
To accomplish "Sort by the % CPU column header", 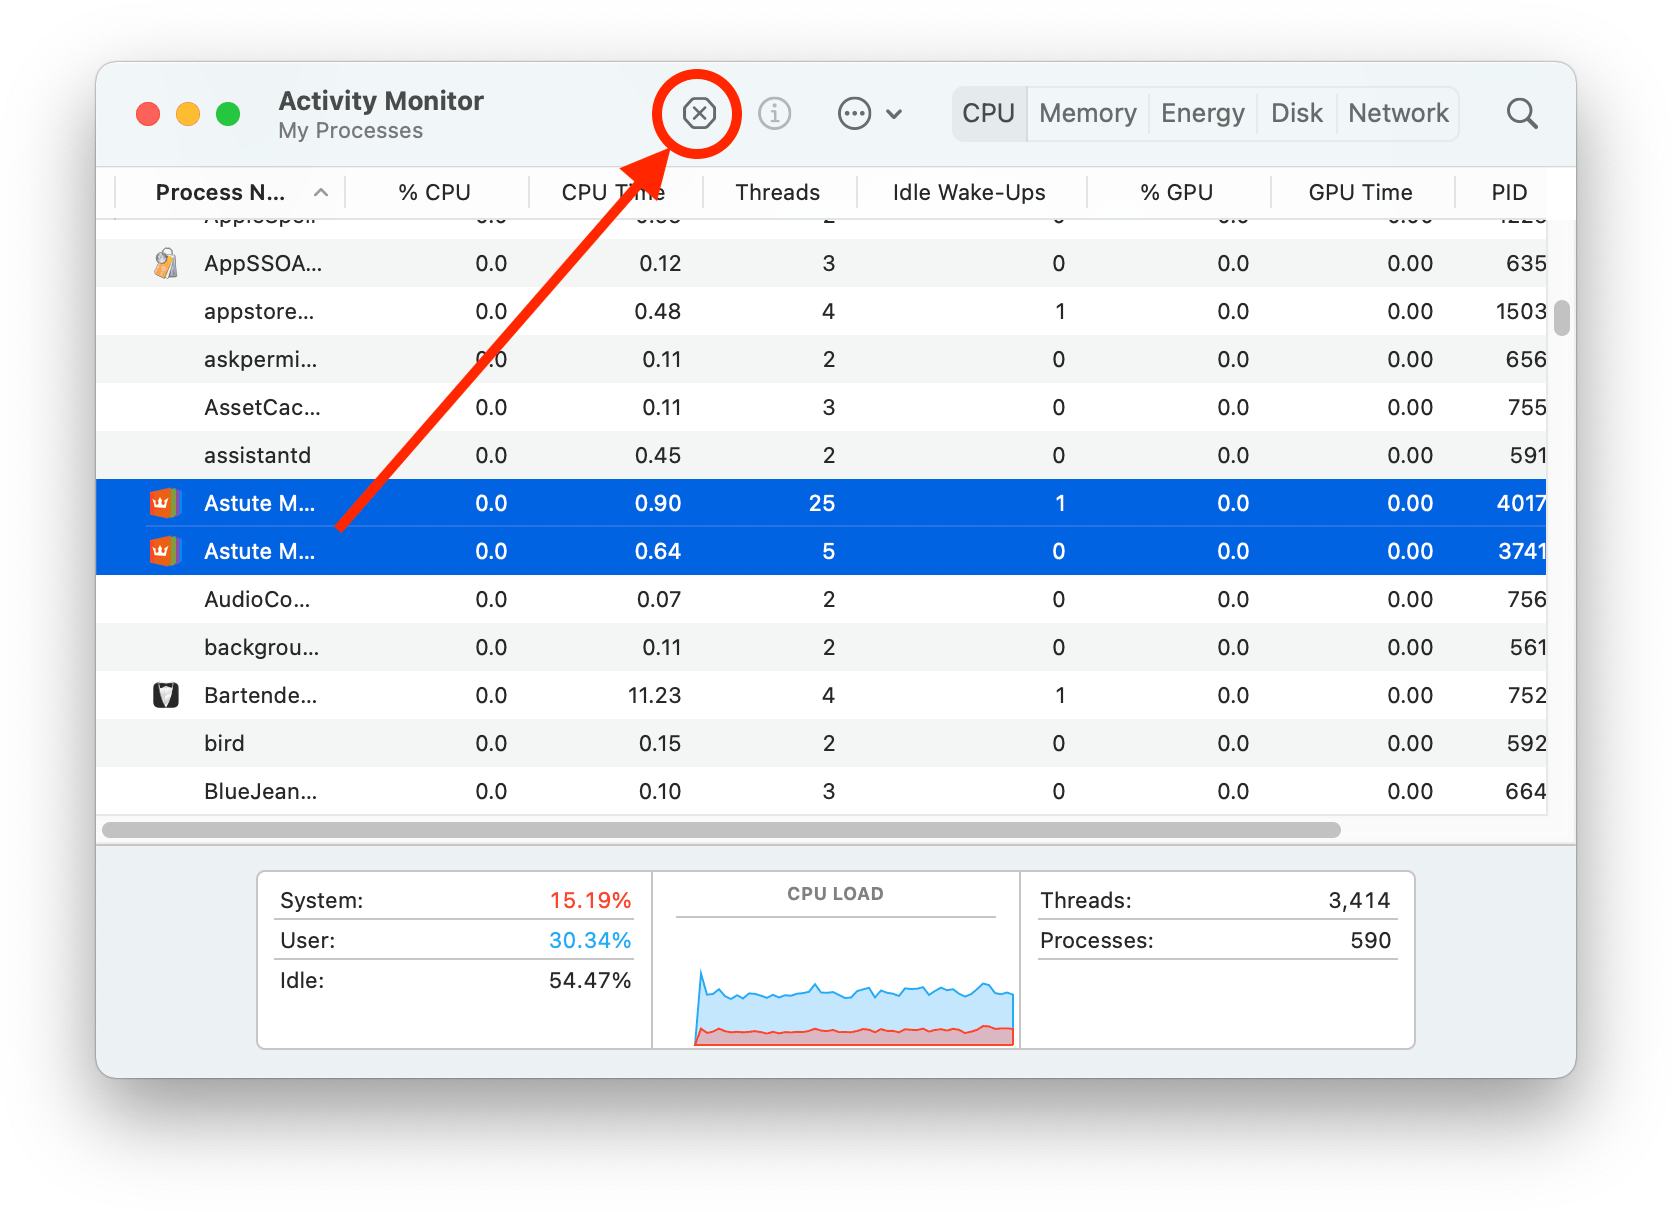I will coord(434,192).
